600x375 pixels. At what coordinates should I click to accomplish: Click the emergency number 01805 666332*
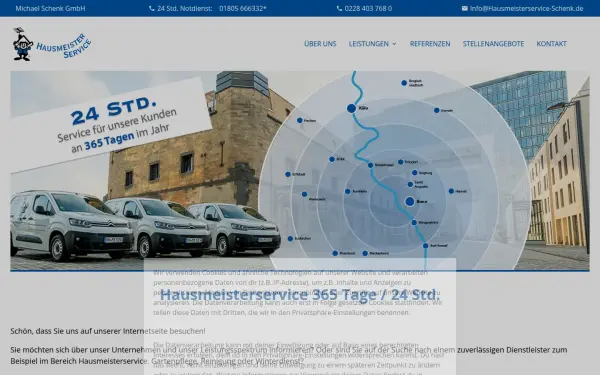click(x=243, y=8)
